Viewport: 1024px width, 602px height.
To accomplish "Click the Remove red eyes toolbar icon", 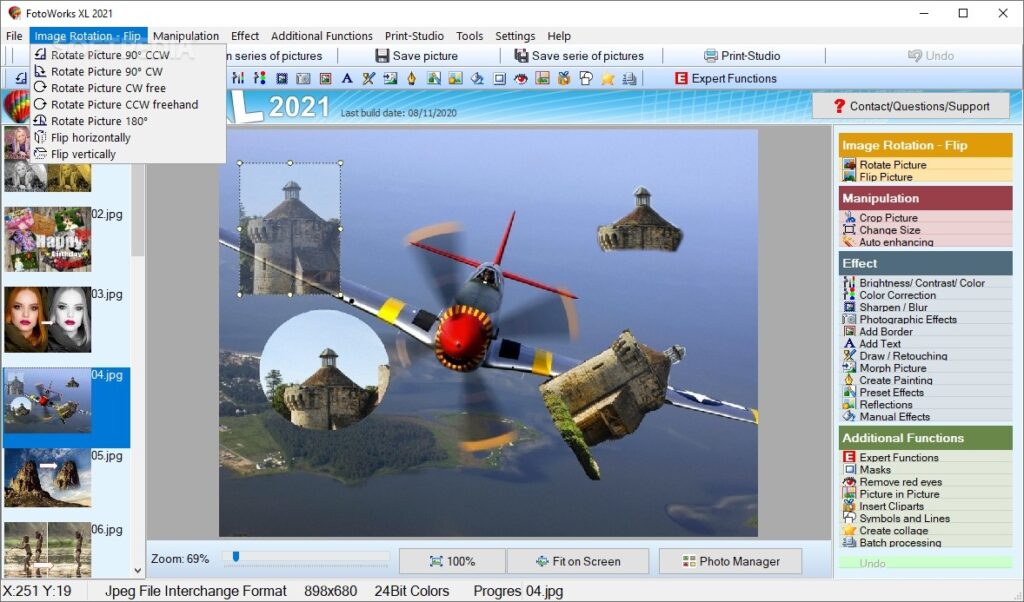I will point(520,78).
